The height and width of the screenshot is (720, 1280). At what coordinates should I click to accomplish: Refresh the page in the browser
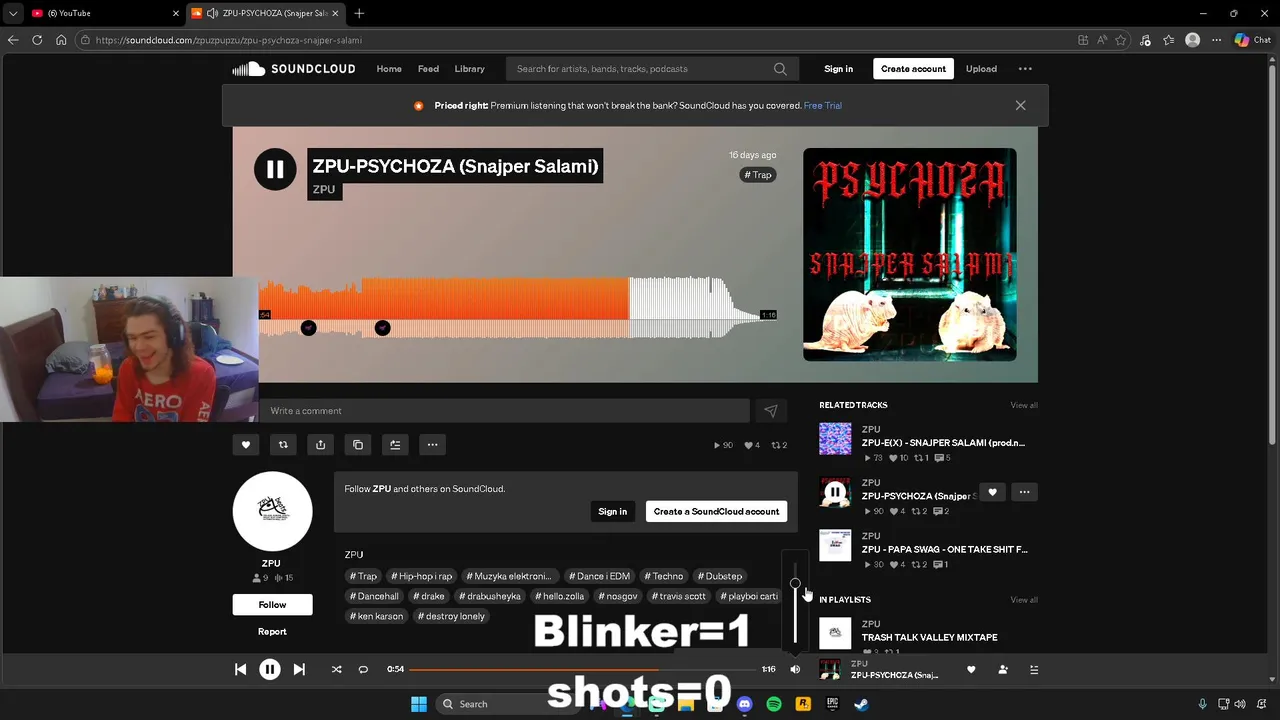click(37, 40)
